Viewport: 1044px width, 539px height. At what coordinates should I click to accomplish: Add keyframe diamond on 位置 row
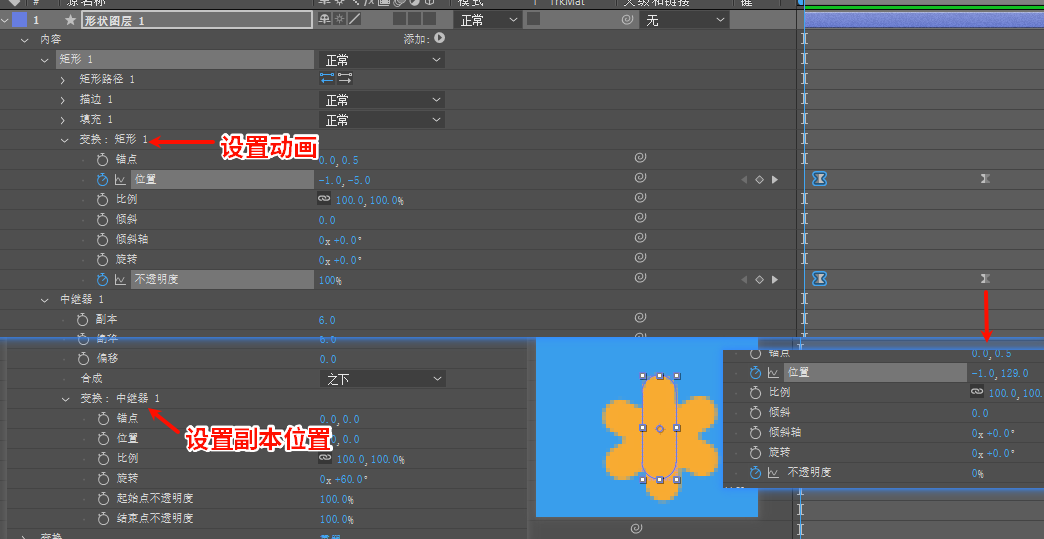tap(760, 180)
